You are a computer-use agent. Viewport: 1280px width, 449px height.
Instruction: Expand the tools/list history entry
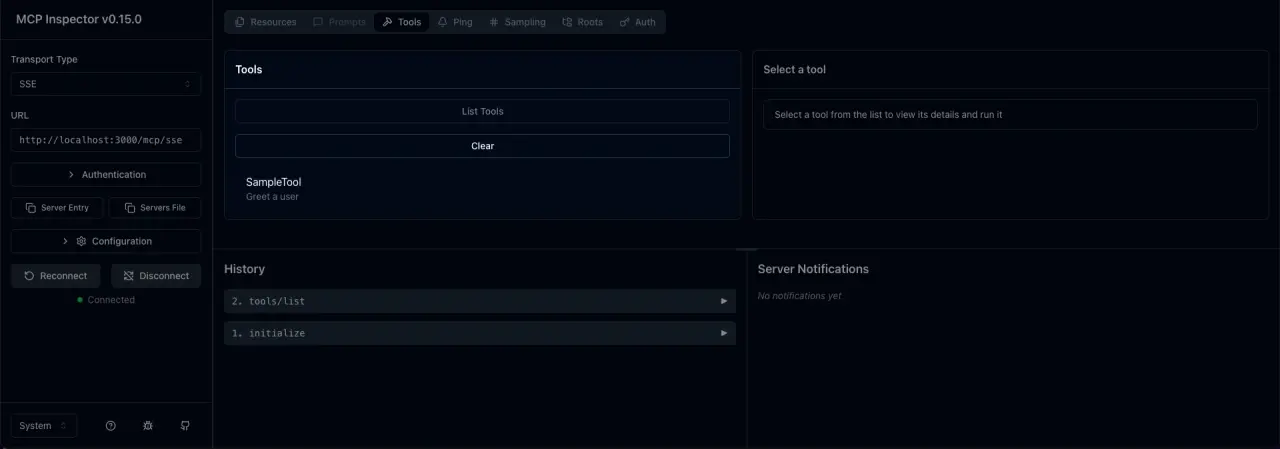point(480,301)
